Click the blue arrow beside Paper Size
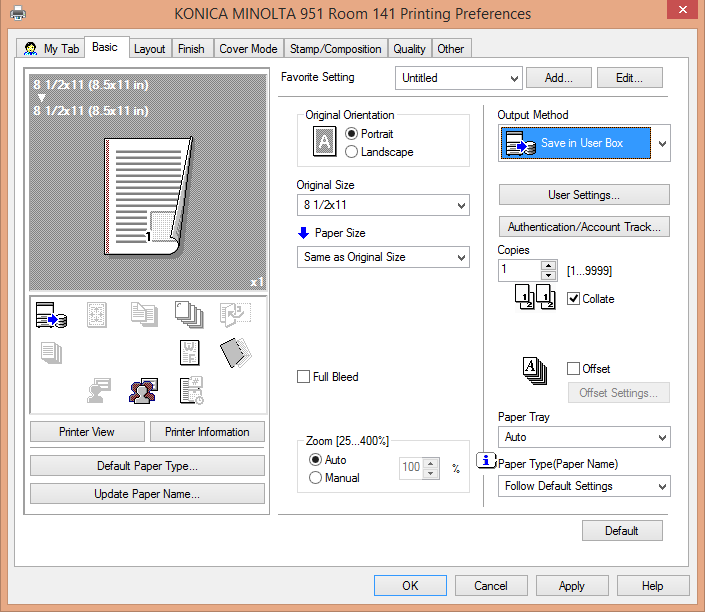 (x=303, y=232)
